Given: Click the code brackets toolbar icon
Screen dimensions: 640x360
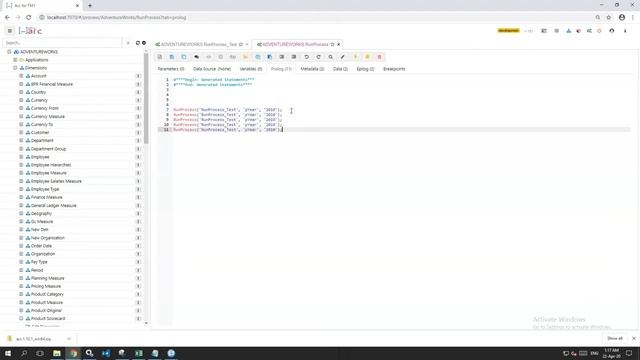Looking at the screenshot, I should 209,57.
